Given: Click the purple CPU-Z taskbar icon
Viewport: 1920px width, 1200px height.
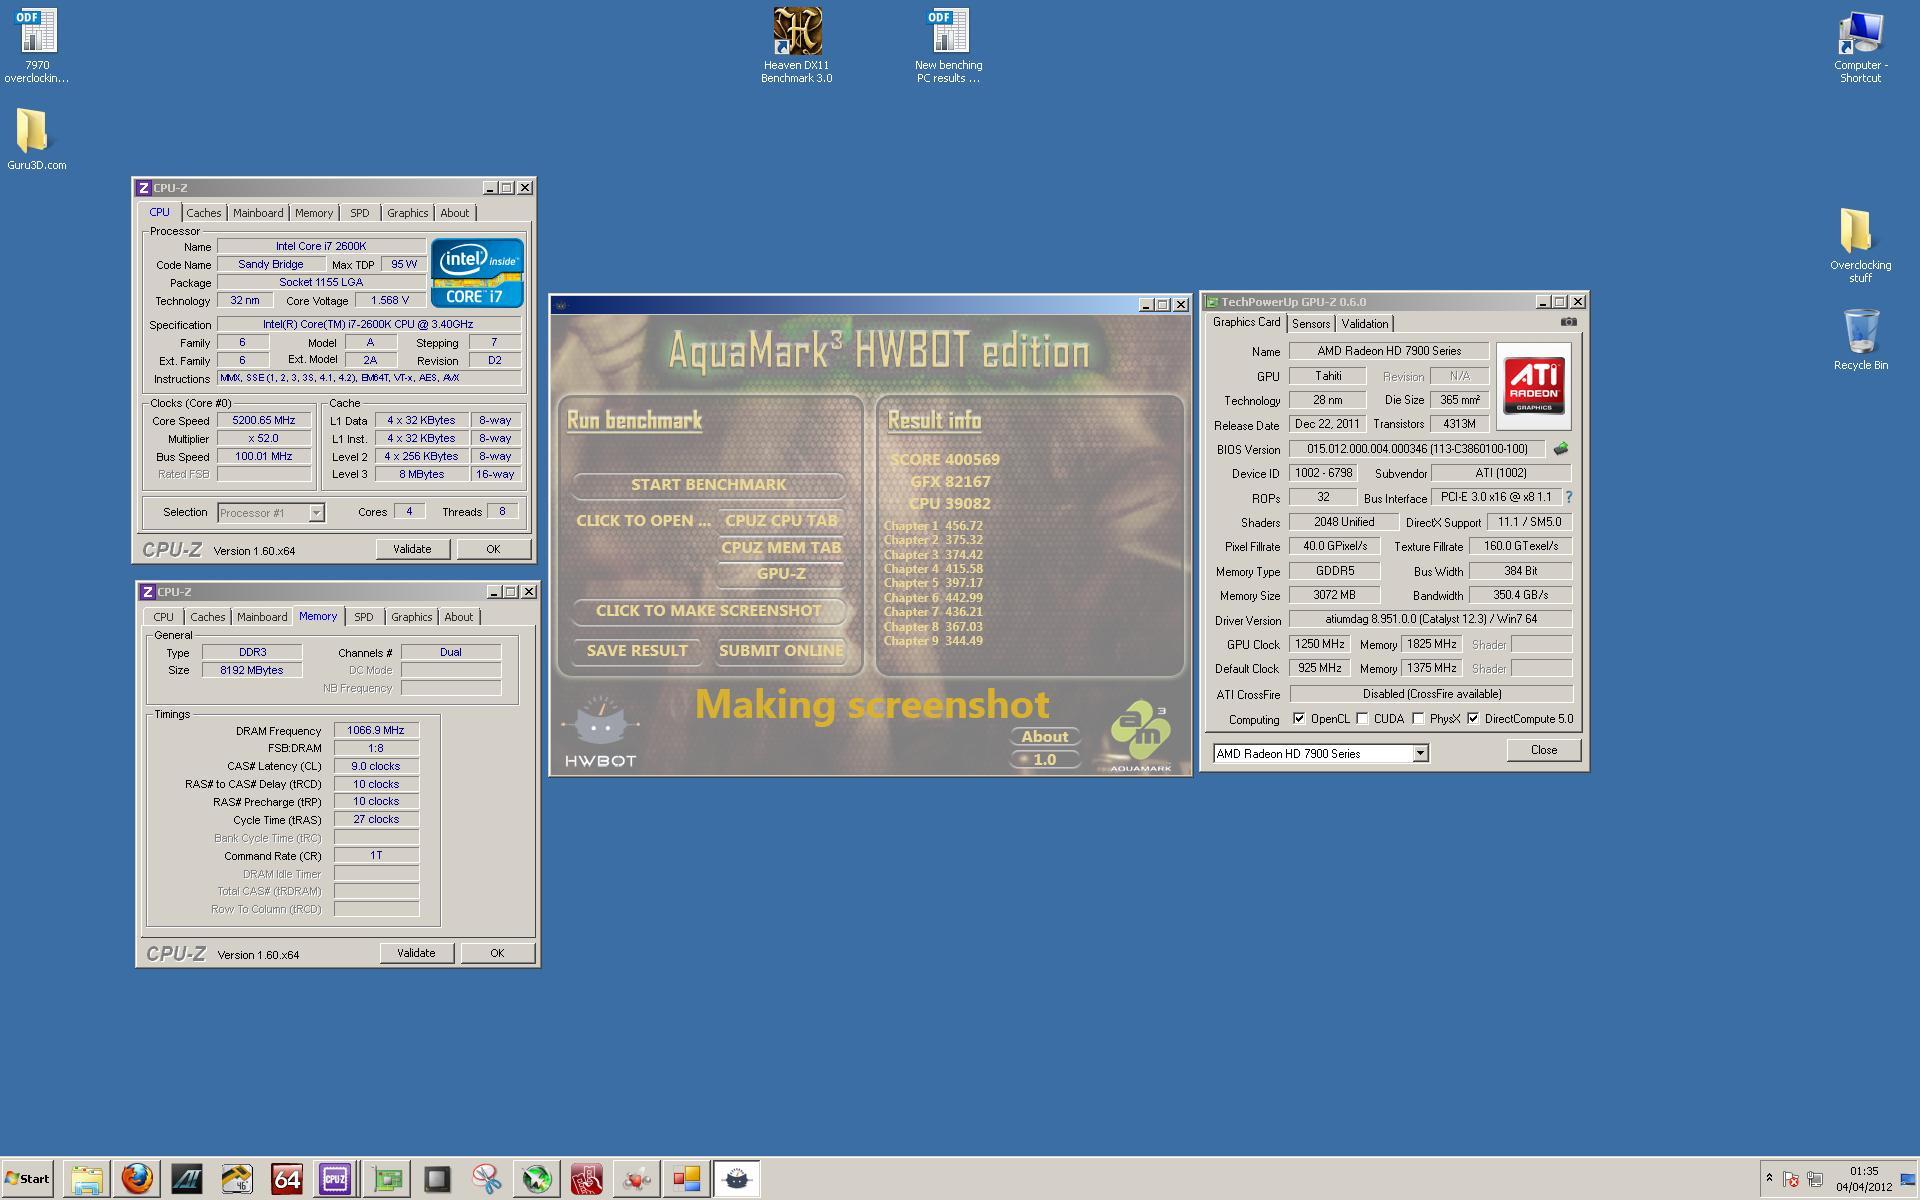Looking at the screenshot, I should tap(335, 1179).
